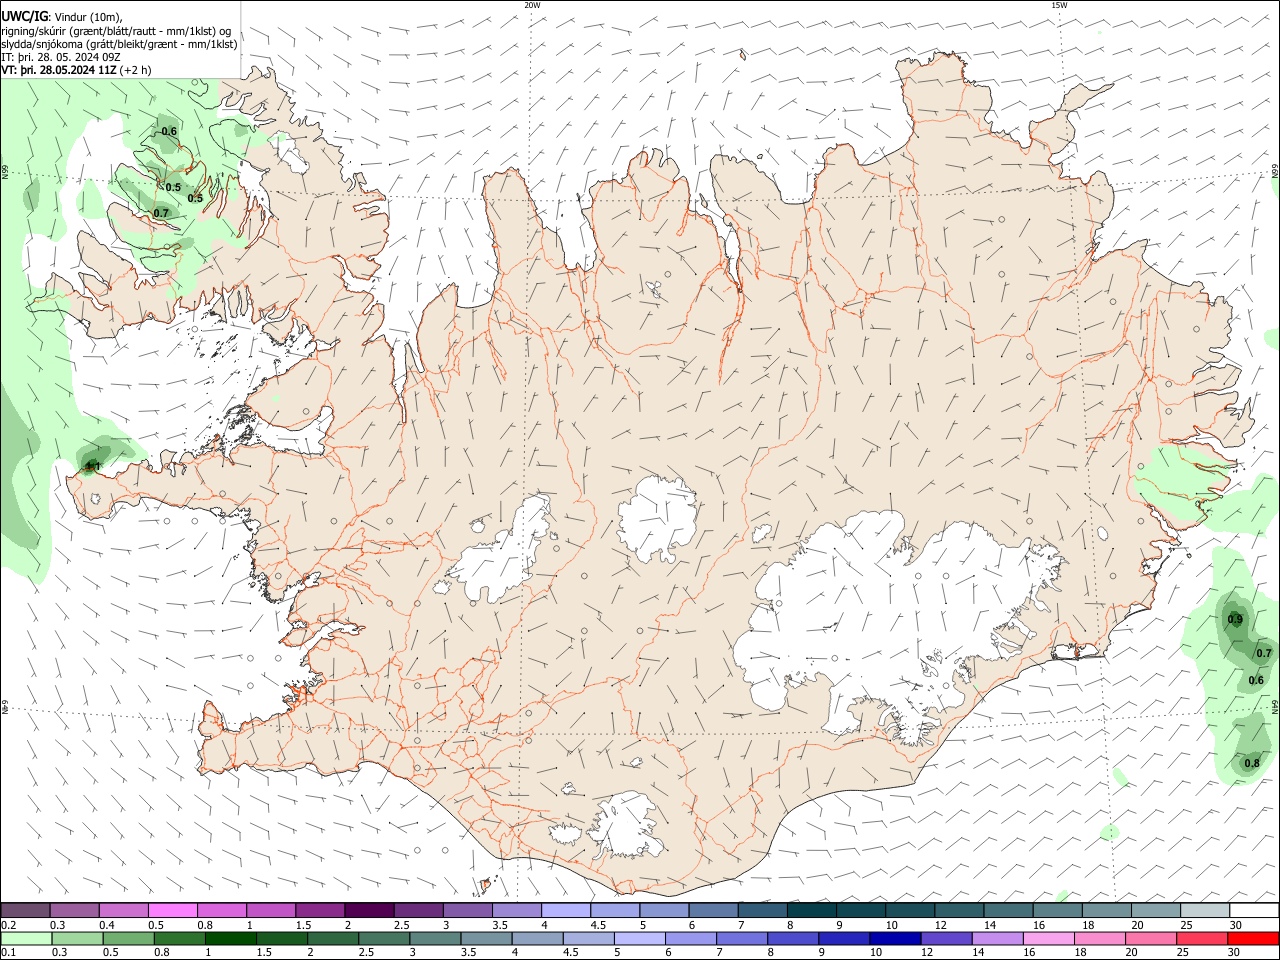Image resolution: width=1280 pixels, height=960 pixels.
Task: Click the '0.4' label in the snow legend
Action: click(x=107, y=925)
